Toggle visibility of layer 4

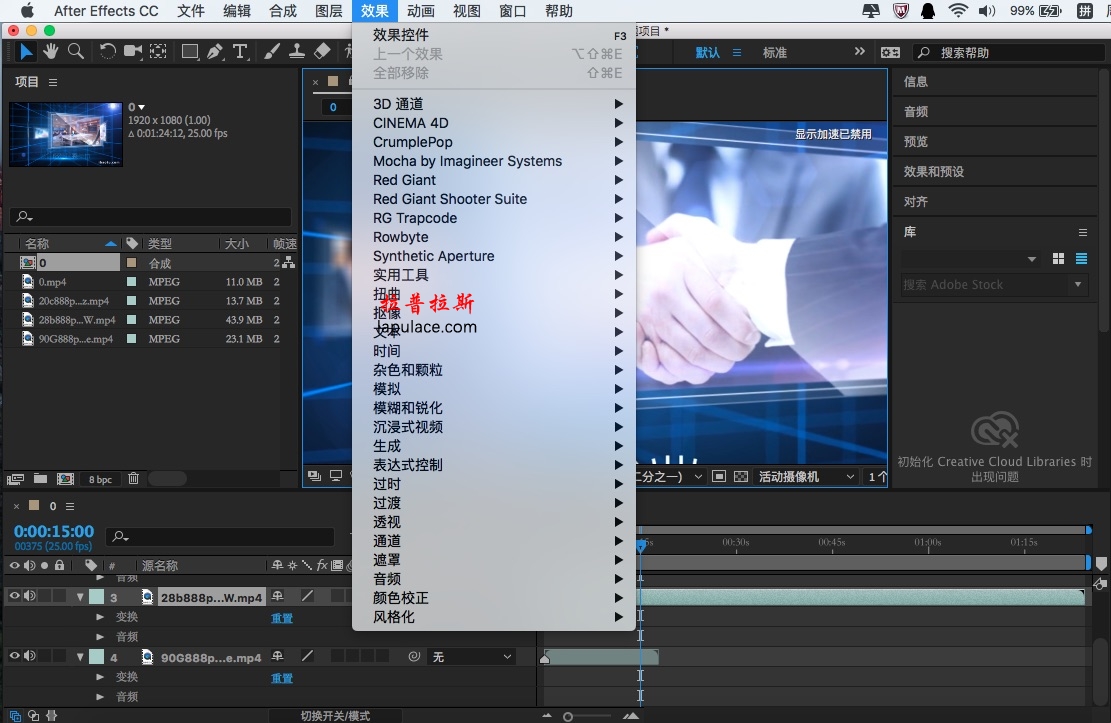click(x=14, y=656)
